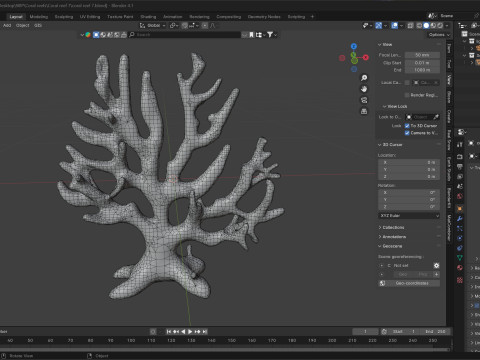Open the World properties red globe tab
The width and height of the screenshot is (480, 360).
[x=460, y=196]
